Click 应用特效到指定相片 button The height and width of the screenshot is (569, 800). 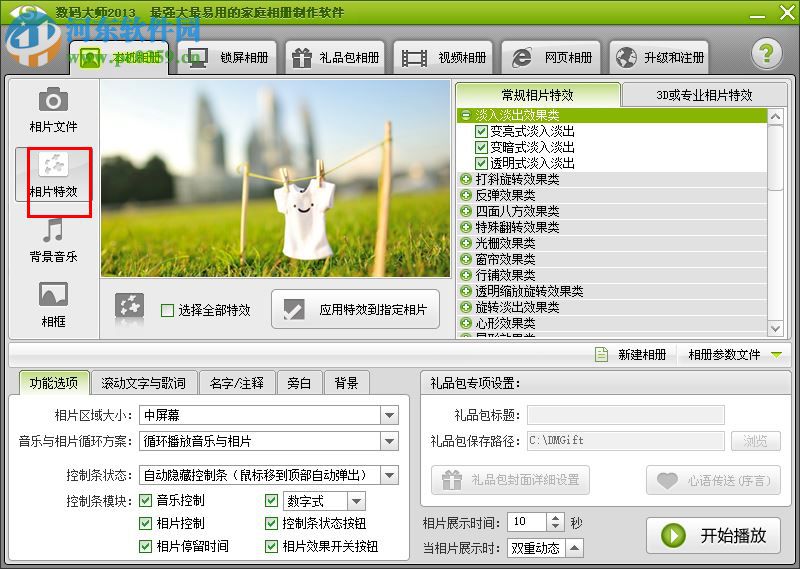coord(356,309)
